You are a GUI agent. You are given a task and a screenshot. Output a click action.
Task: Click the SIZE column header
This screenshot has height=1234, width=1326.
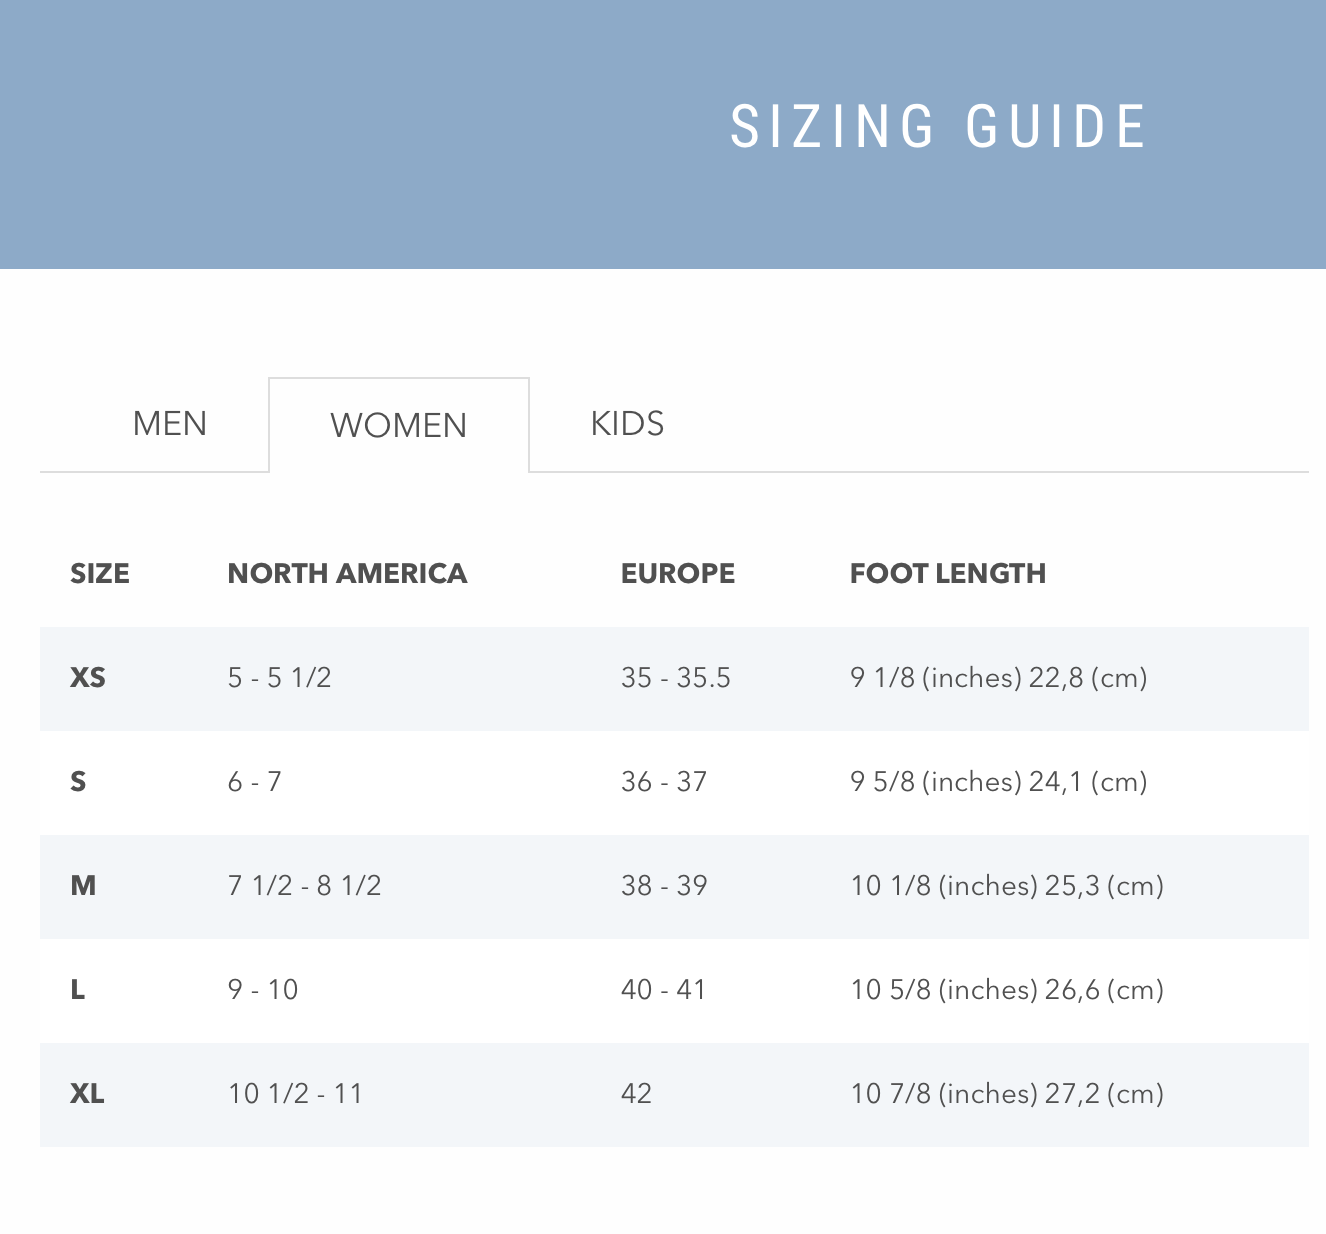(100, 574)
